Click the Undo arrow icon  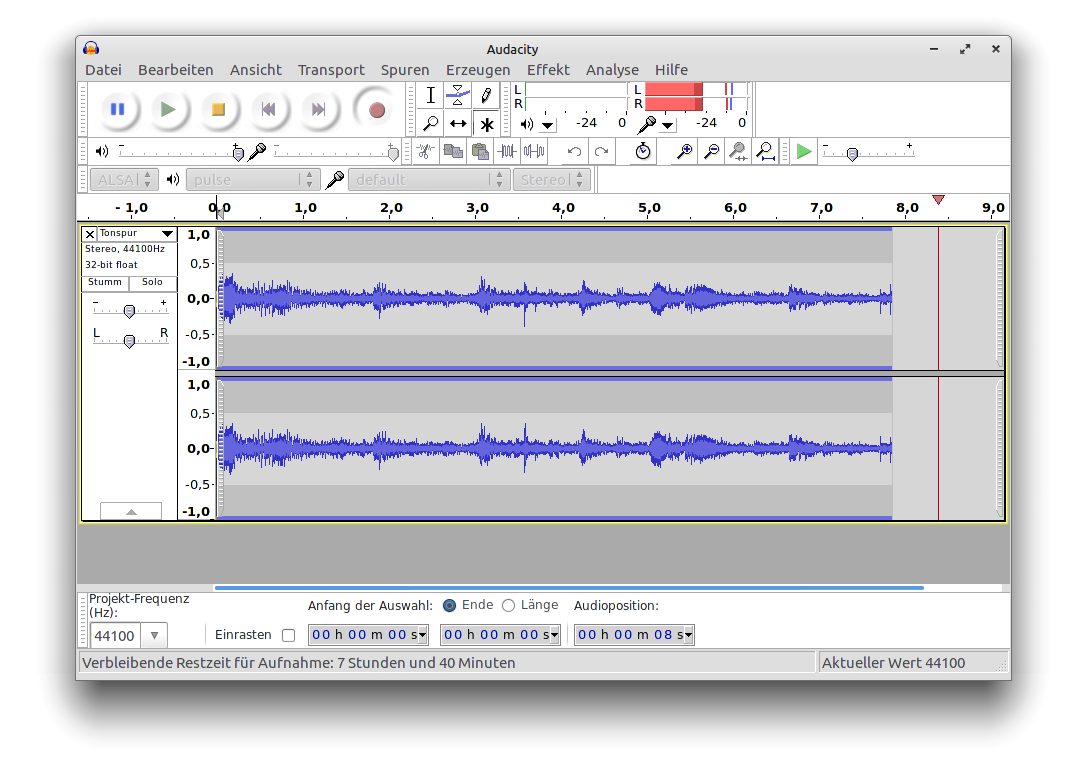574,151
